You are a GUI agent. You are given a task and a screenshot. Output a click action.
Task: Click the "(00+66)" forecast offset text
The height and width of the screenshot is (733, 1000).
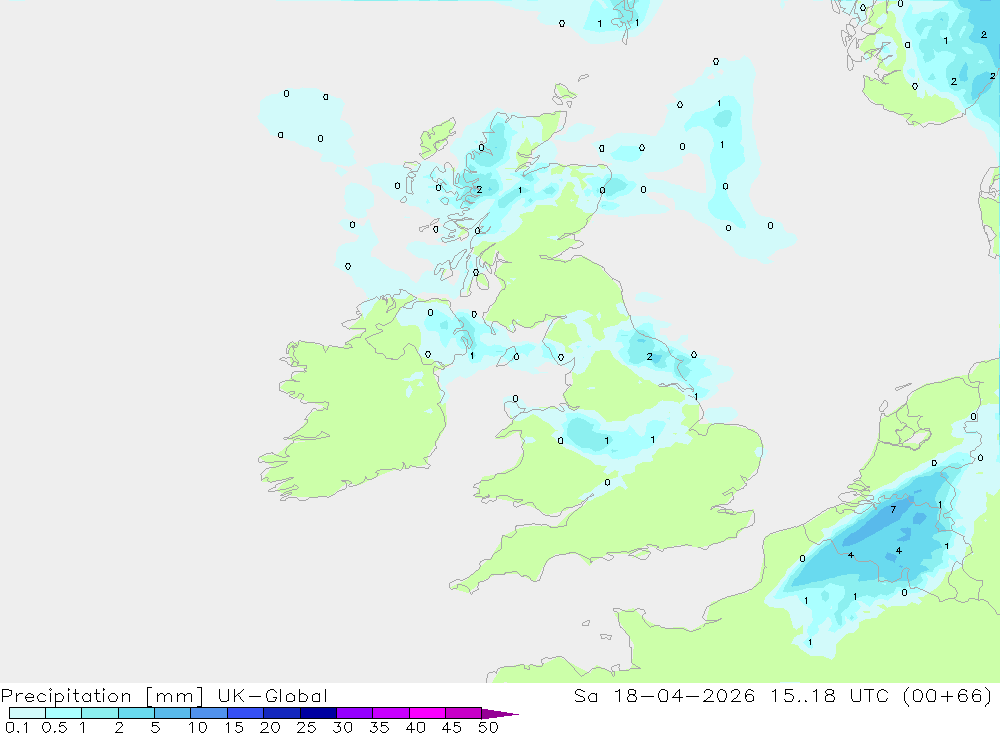click(x=948, y=696)
